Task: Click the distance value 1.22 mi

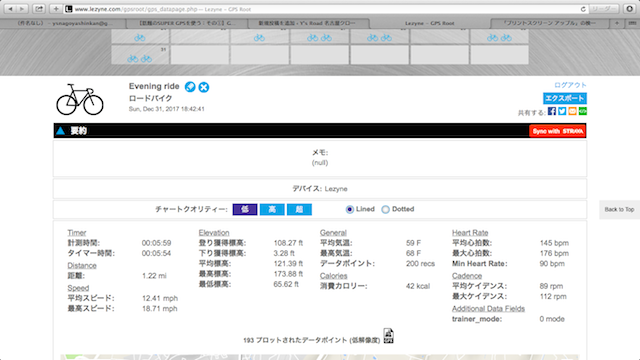Action: pos(154,276)
